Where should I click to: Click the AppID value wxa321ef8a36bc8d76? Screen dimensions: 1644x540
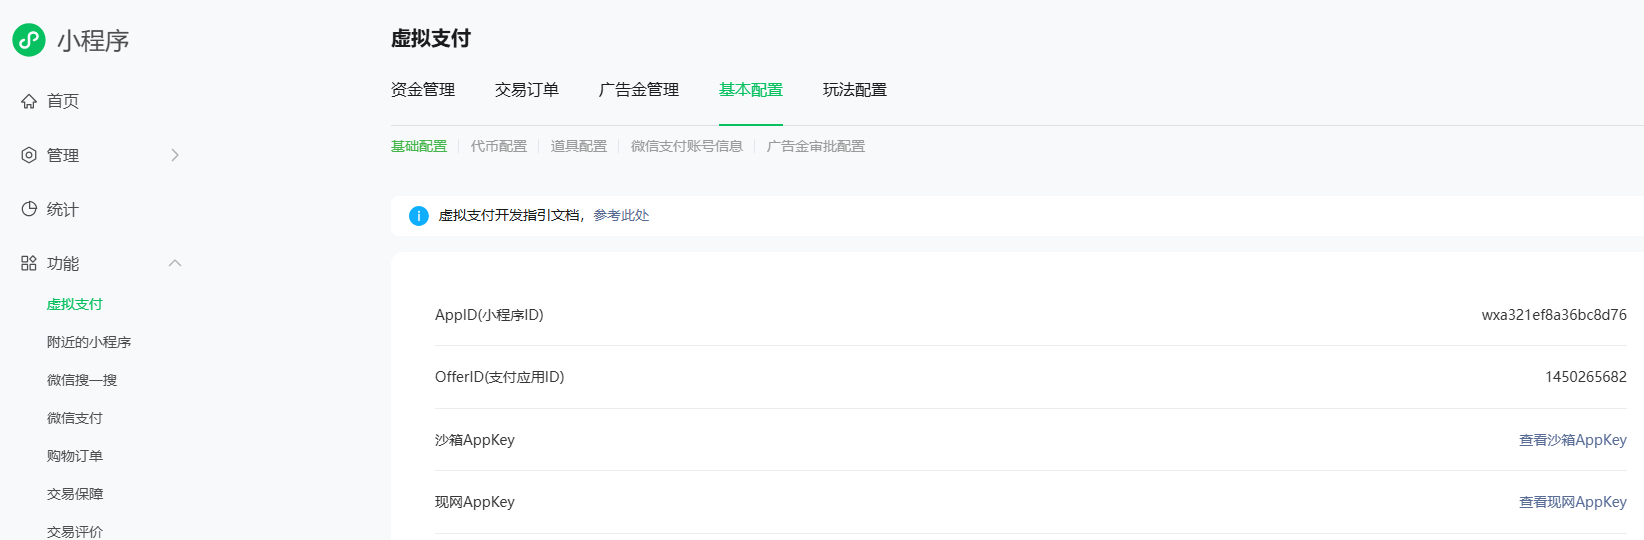pyautogui.click(x=1554, y=315)
